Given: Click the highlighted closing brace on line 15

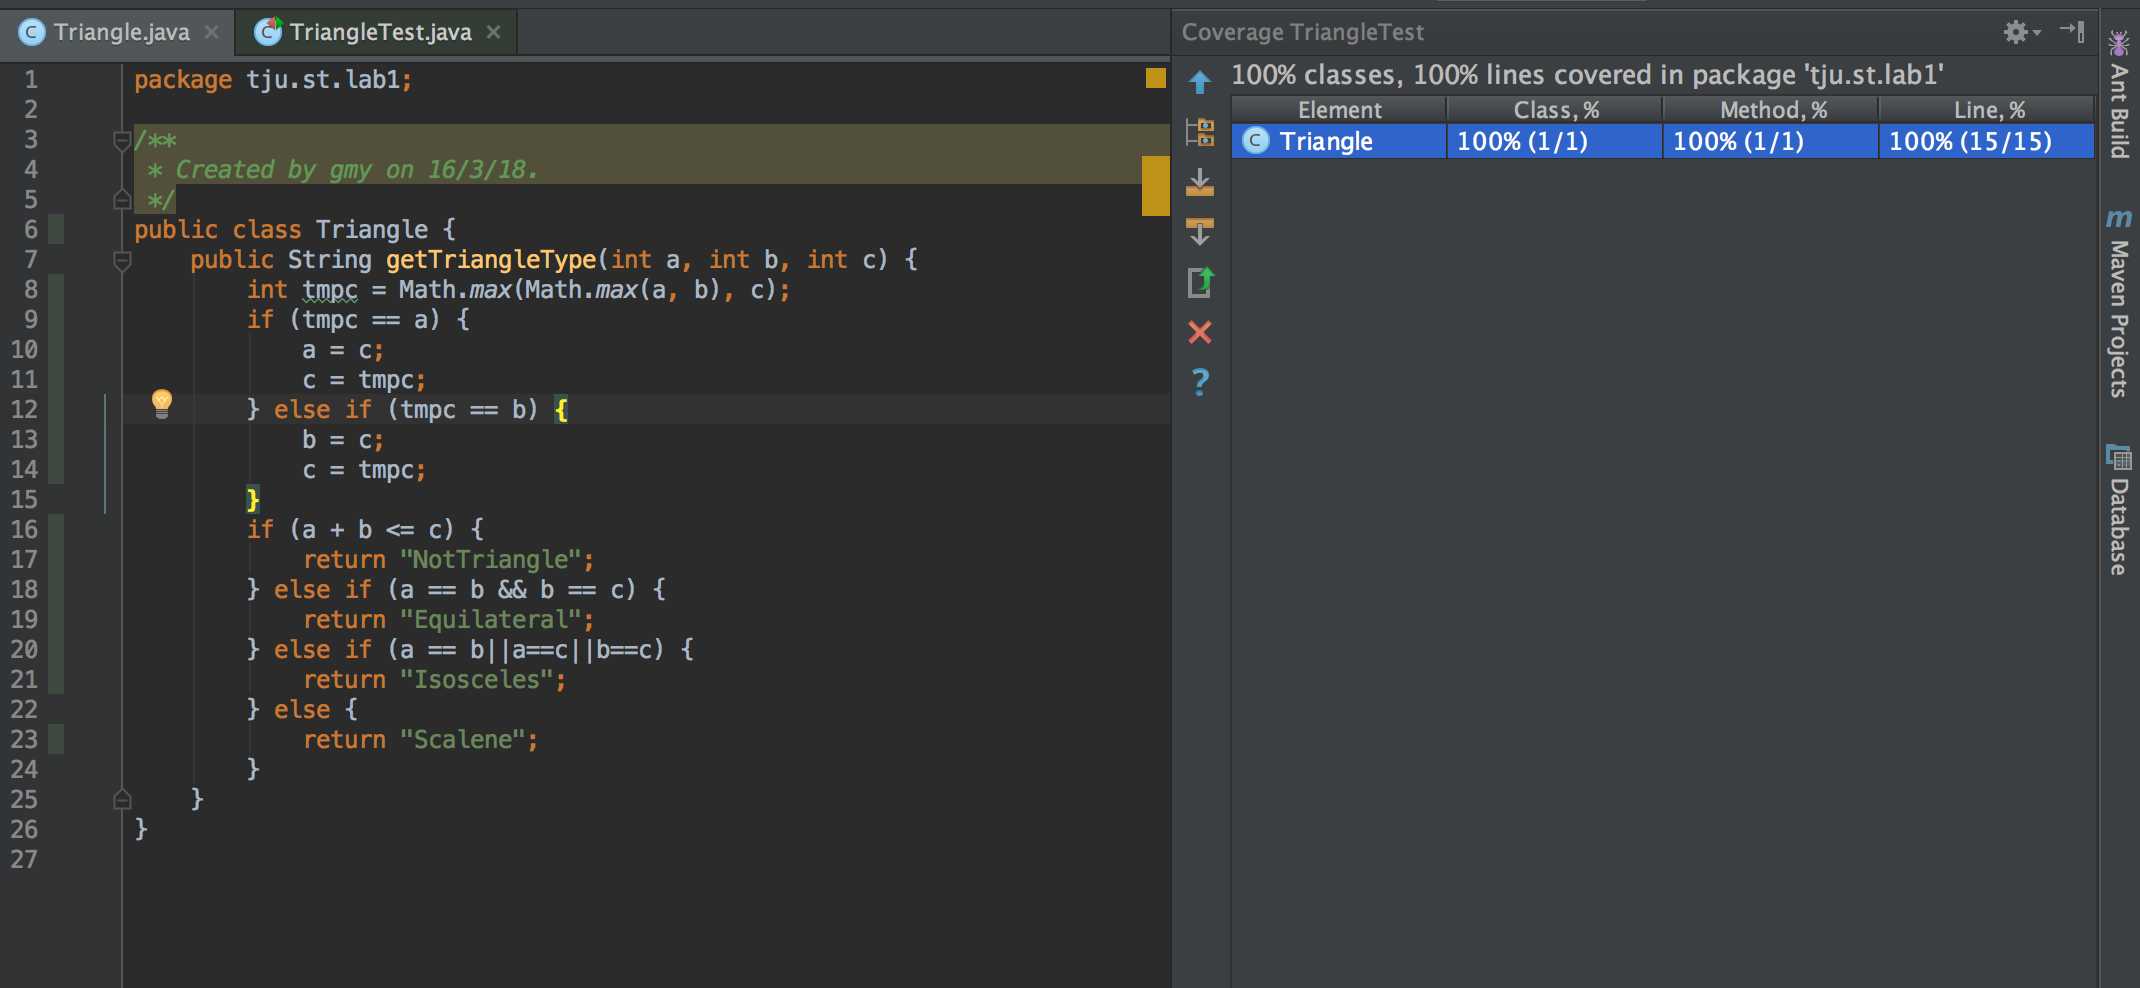Looking at the screenshot, I should (253, 499).
